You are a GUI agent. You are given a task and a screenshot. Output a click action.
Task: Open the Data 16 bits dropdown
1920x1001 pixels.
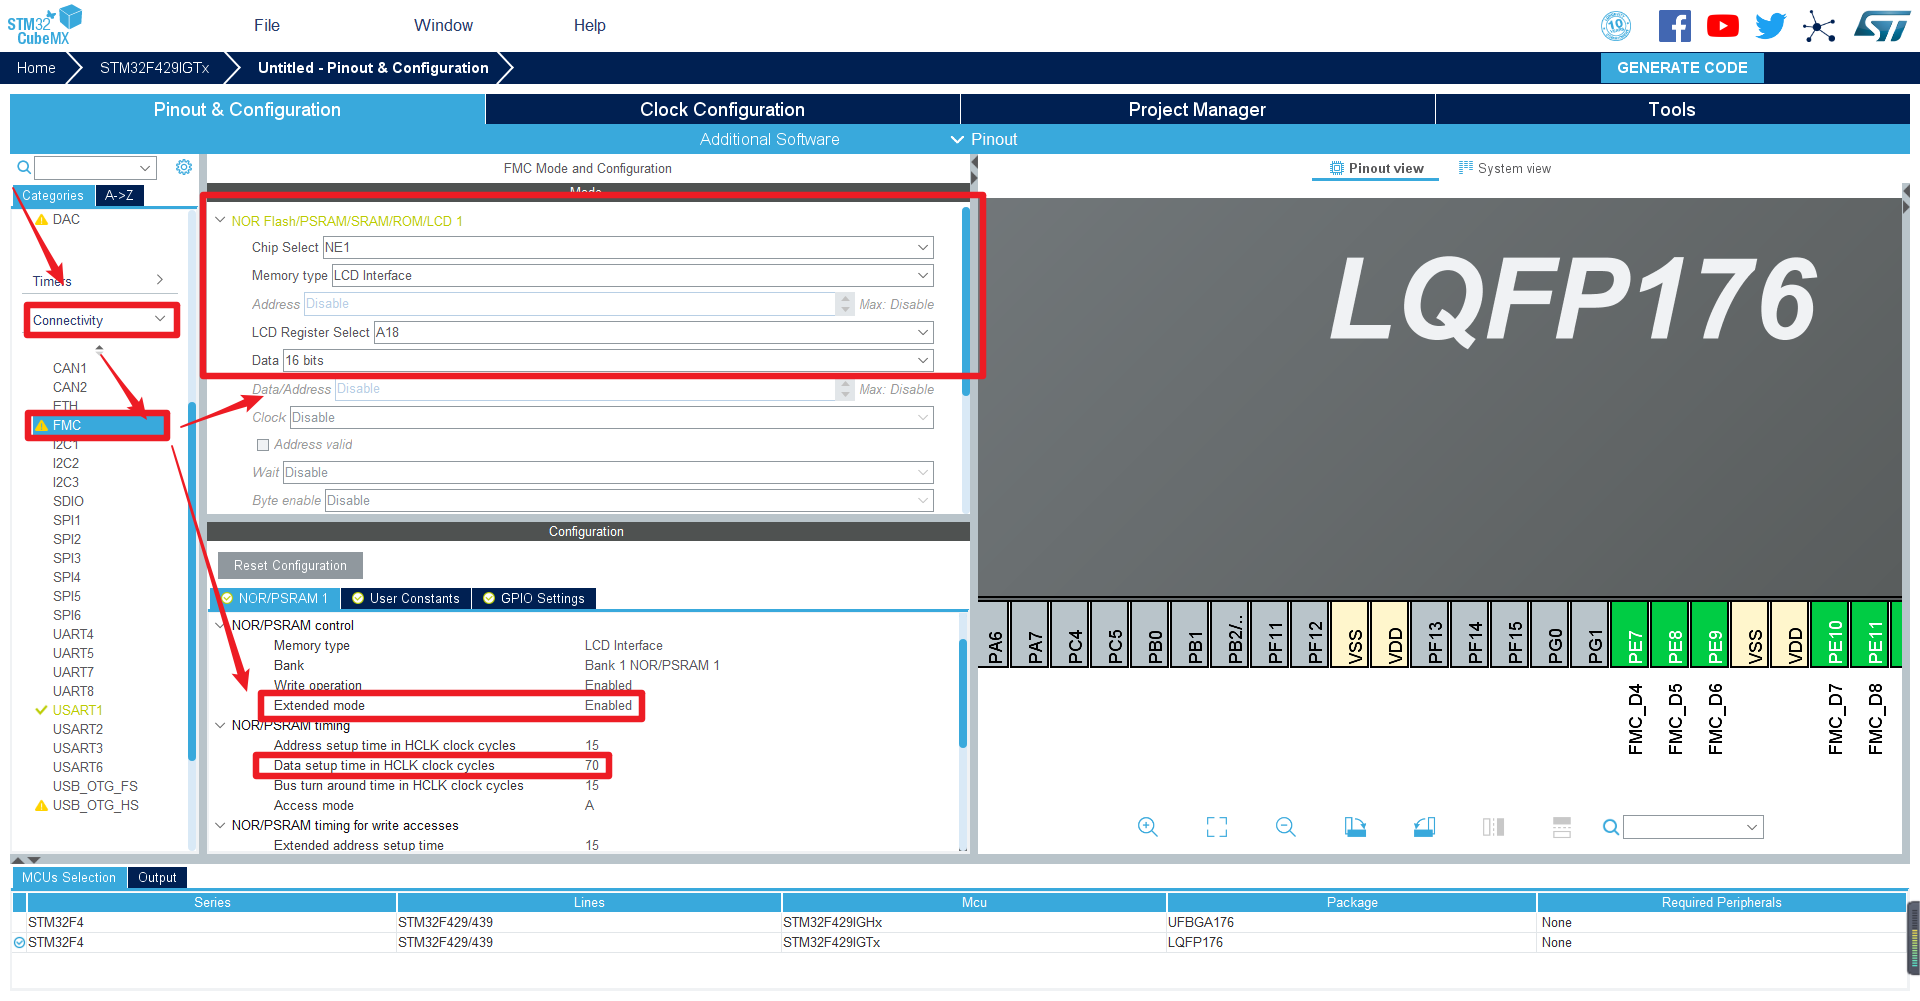pos(609,360)
